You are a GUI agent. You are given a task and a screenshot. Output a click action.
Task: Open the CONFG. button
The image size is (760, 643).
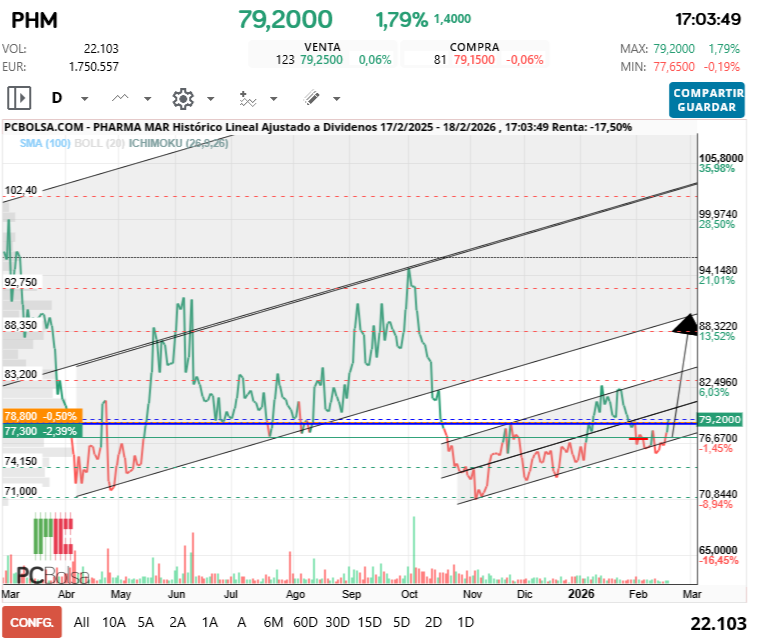click(31, 622)
